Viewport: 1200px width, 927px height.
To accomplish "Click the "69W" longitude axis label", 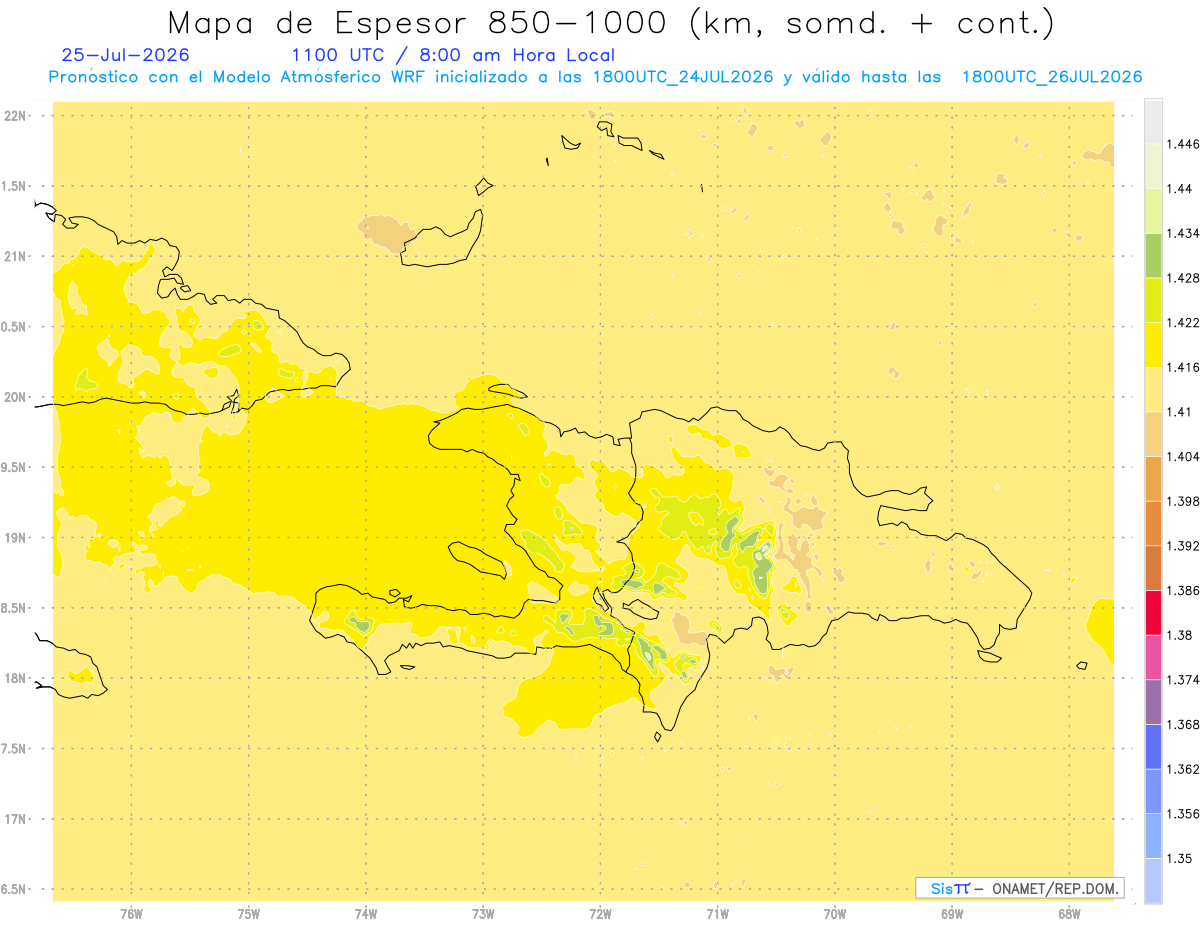I will (952, 913).
